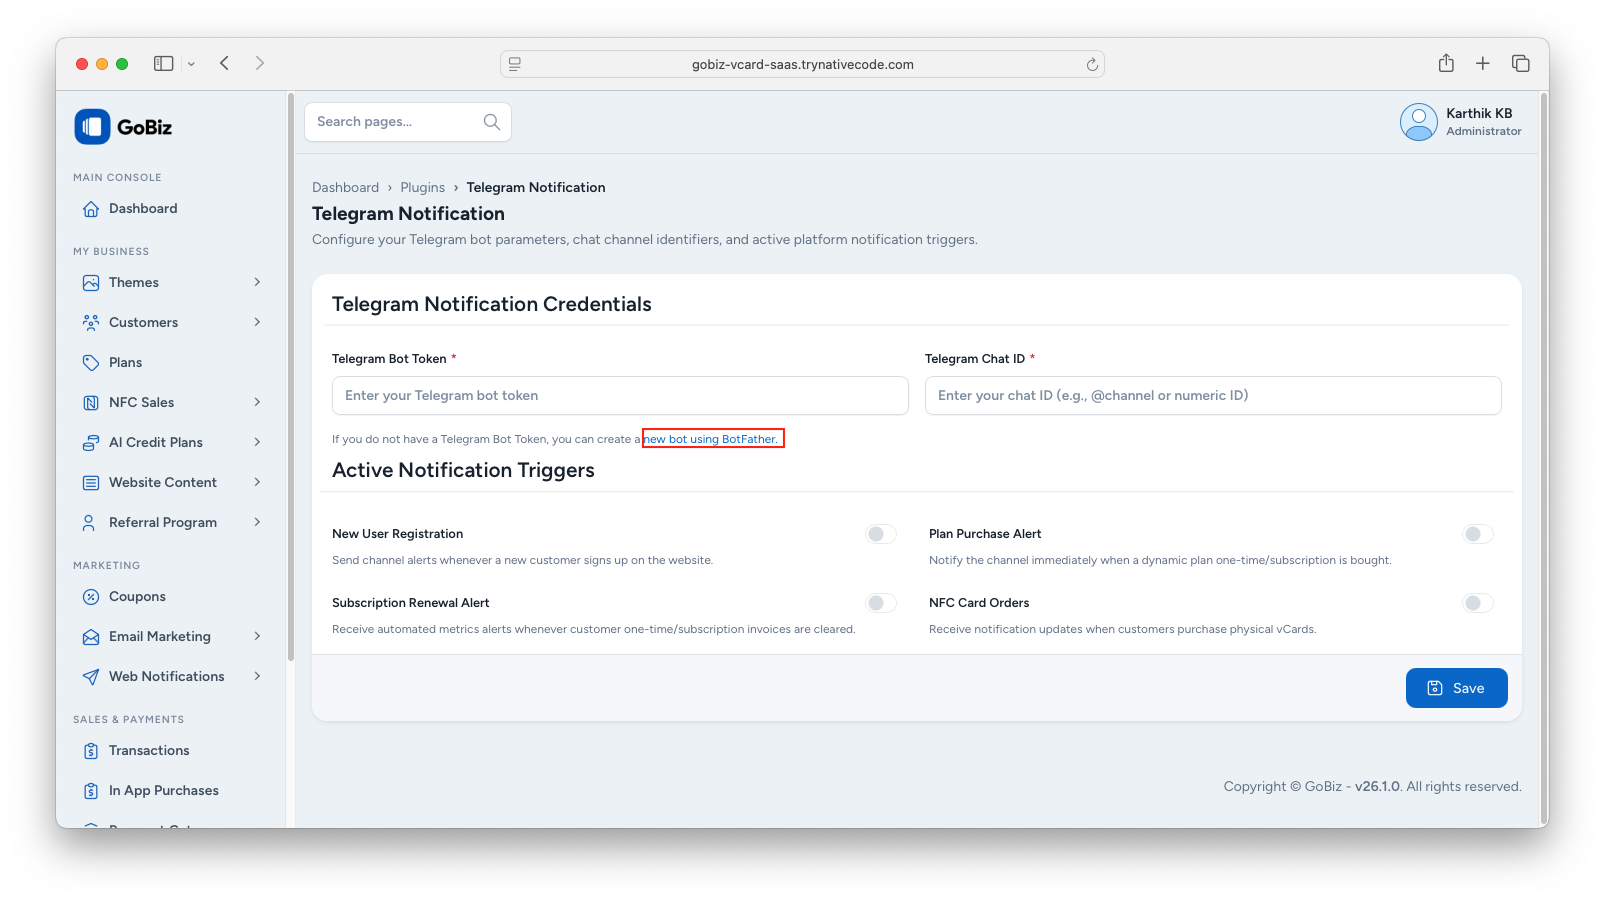Screen dimensions: 1605x902
Task: Click the GoBiz brand name text
Action: 144,127
